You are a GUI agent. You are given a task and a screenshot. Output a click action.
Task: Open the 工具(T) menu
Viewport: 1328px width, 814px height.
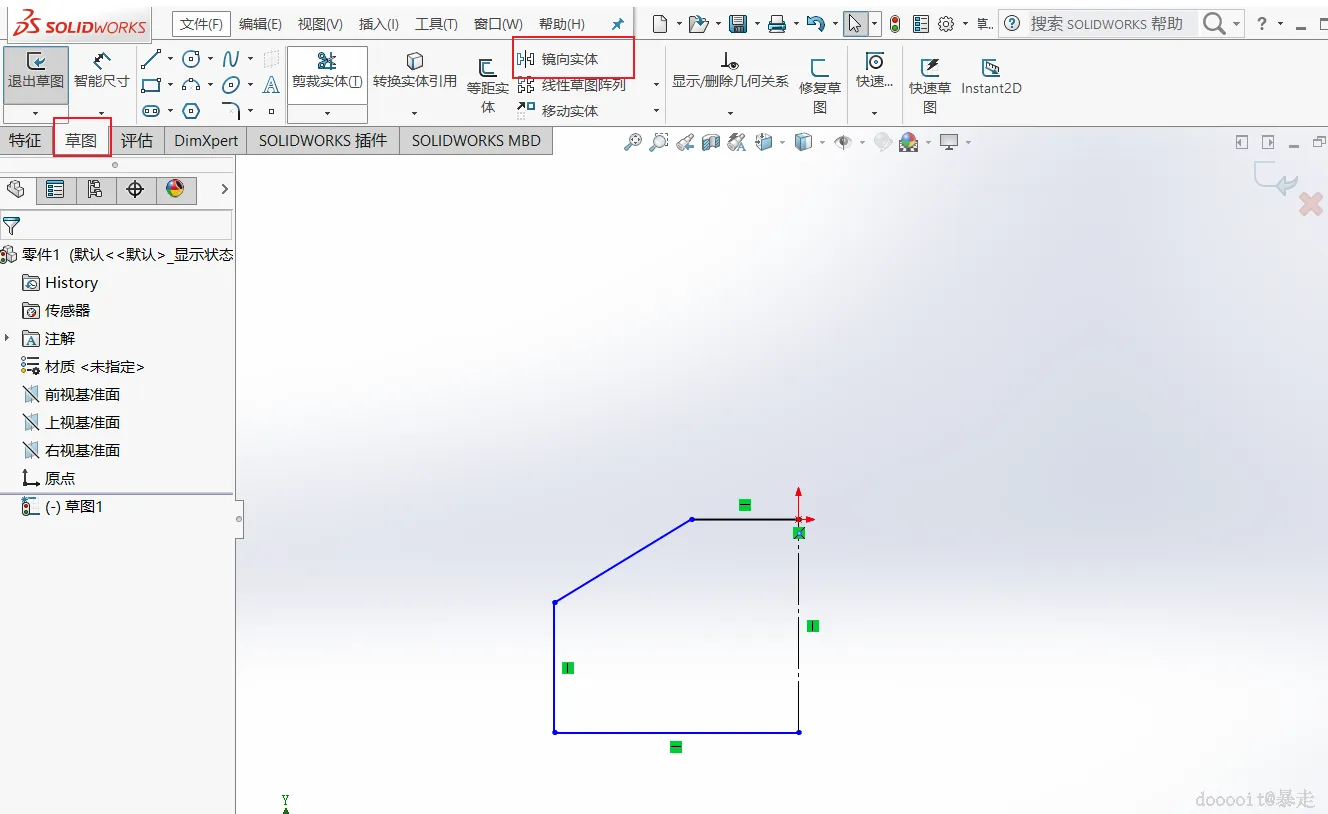pyautogui.click(x=436, y=24)
